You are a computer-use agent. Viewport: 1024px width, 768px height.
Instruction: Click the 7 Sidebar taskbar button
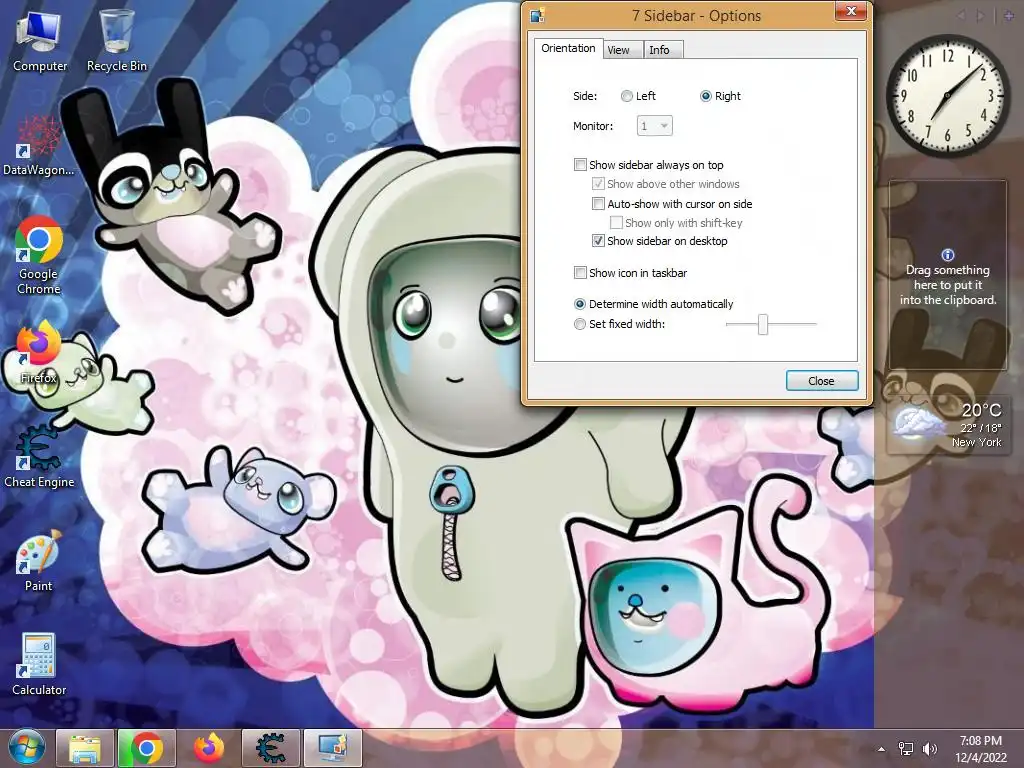pyautogui.click(x=332, y=748)
